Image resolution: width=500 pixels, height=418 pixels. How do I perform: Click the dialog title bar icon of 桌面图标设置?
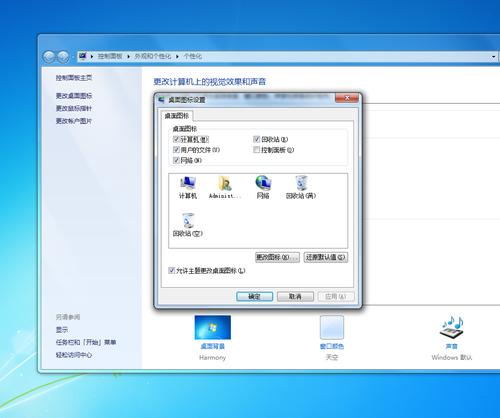point(162,100)
